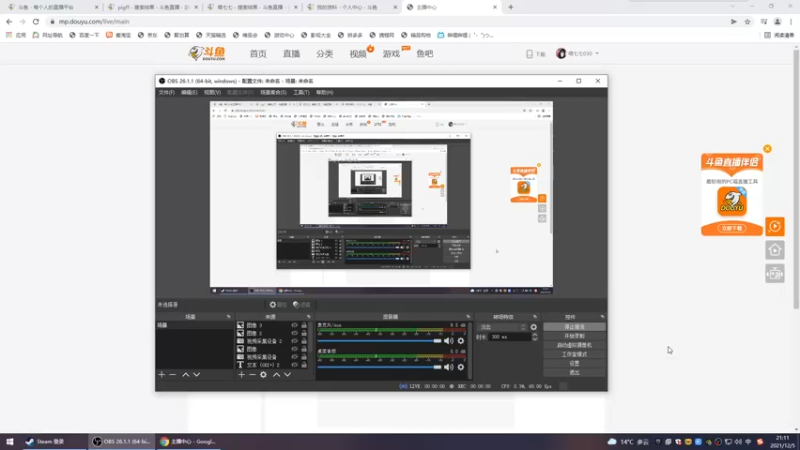
Task: Remove selected source with minus icon
Action: coord(252,374)
